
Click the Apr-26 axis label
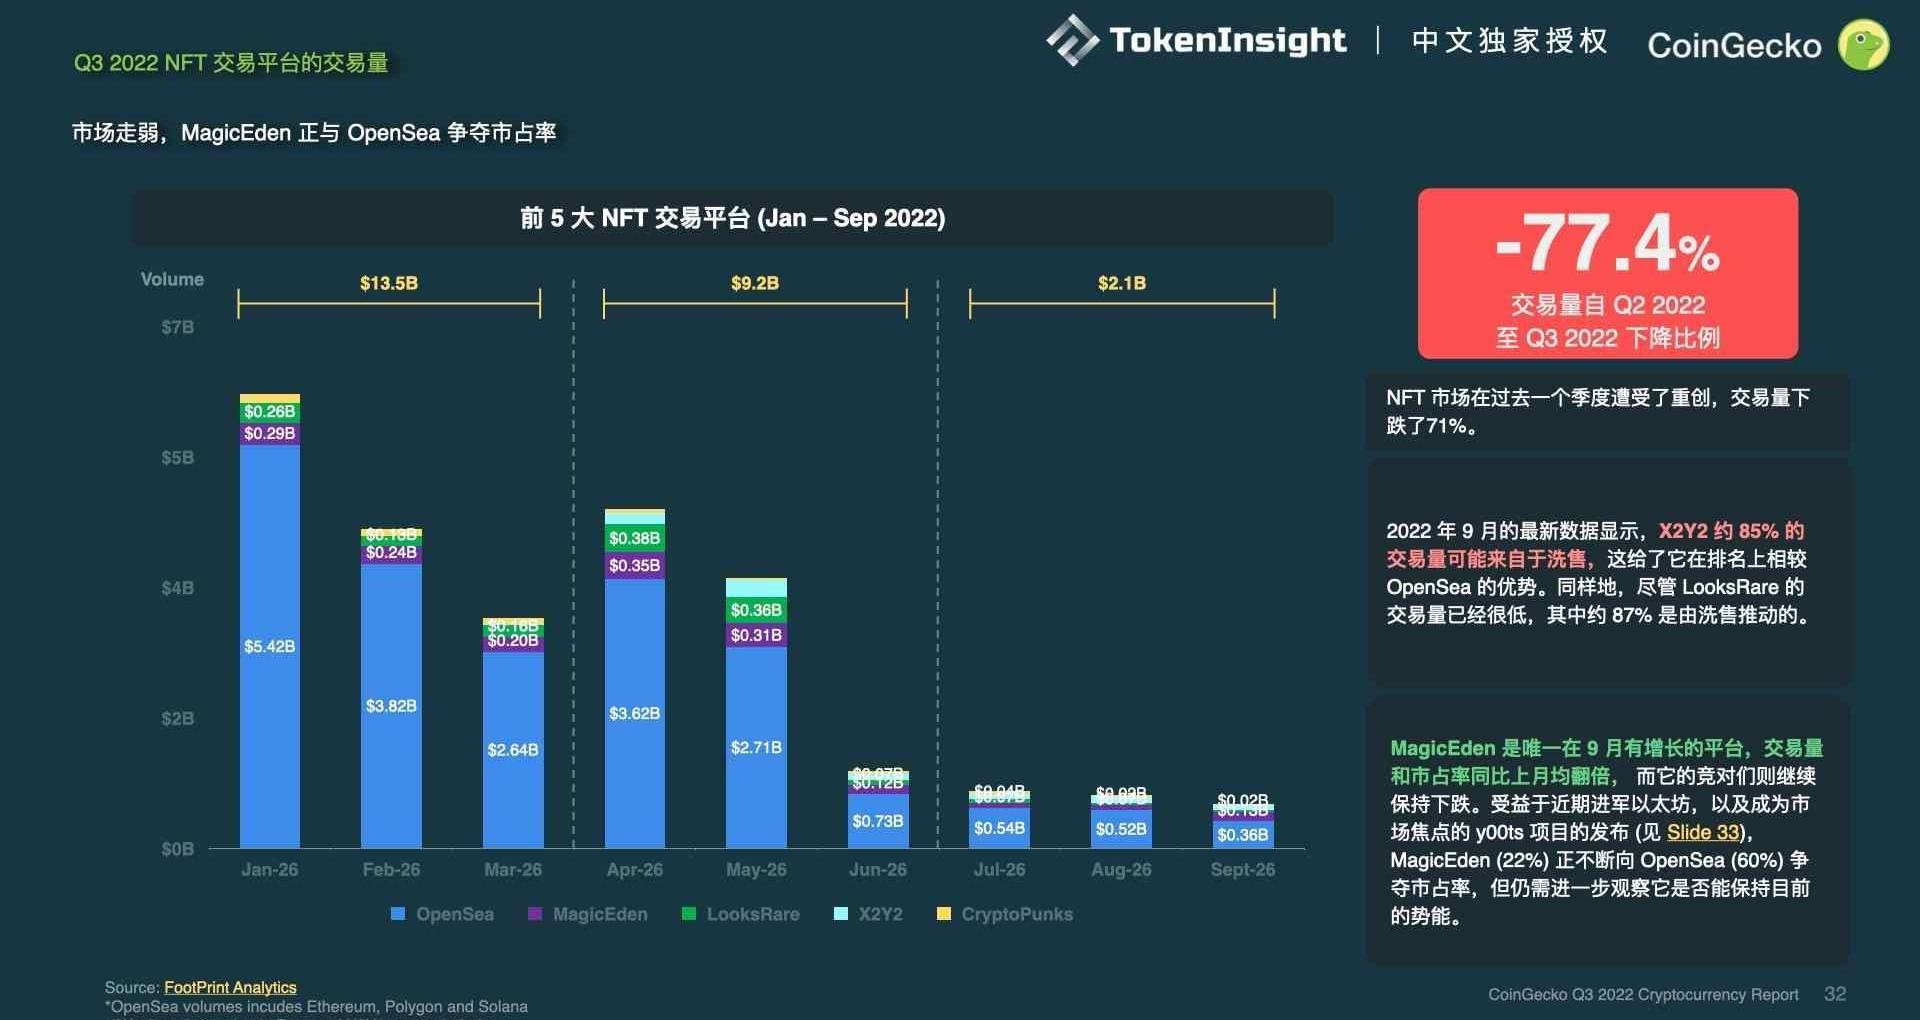coord(635,869)
